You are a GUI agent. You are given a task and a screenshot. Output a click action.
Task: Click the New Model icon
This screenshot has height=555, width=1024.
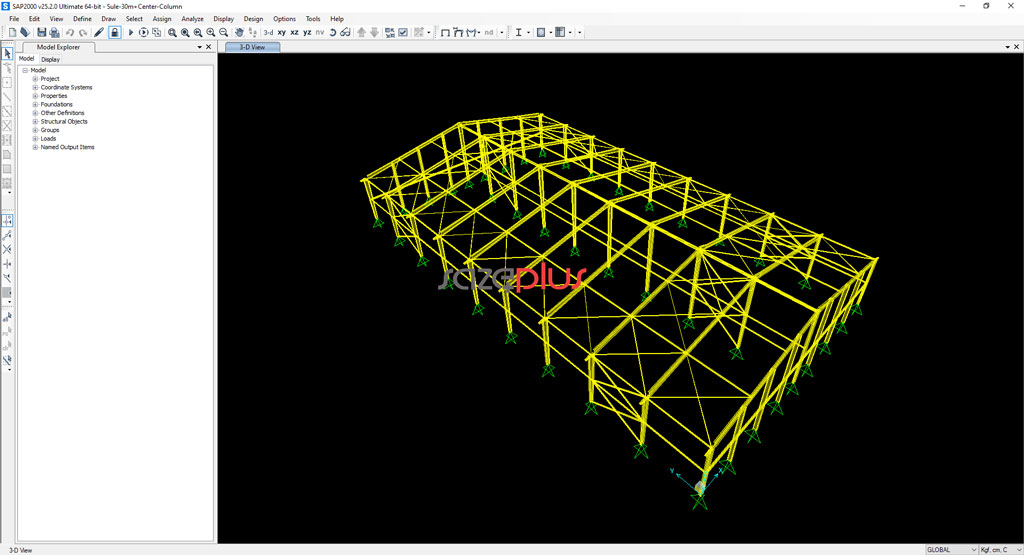(12, 32)
